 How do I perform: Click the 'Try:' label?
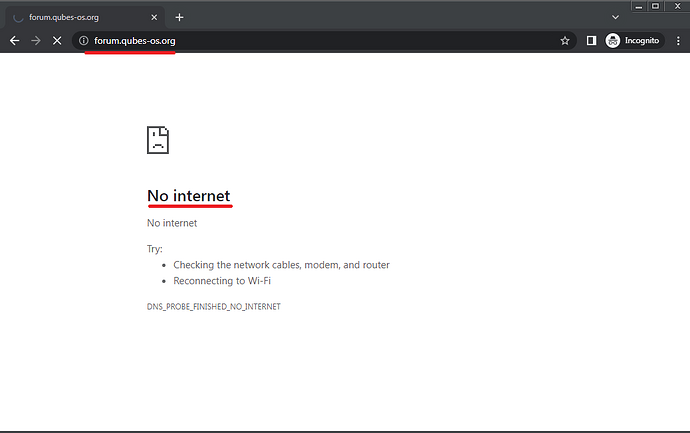[x=154, y=249]
